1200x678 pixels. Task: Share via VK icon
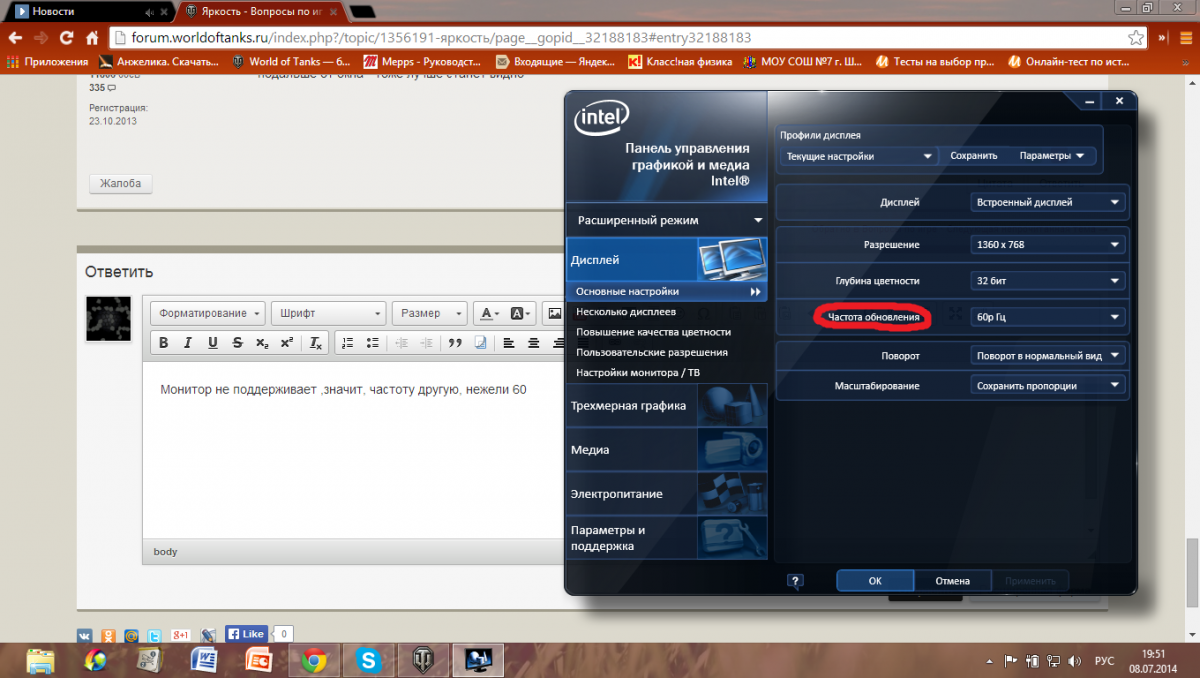(84, 635)
